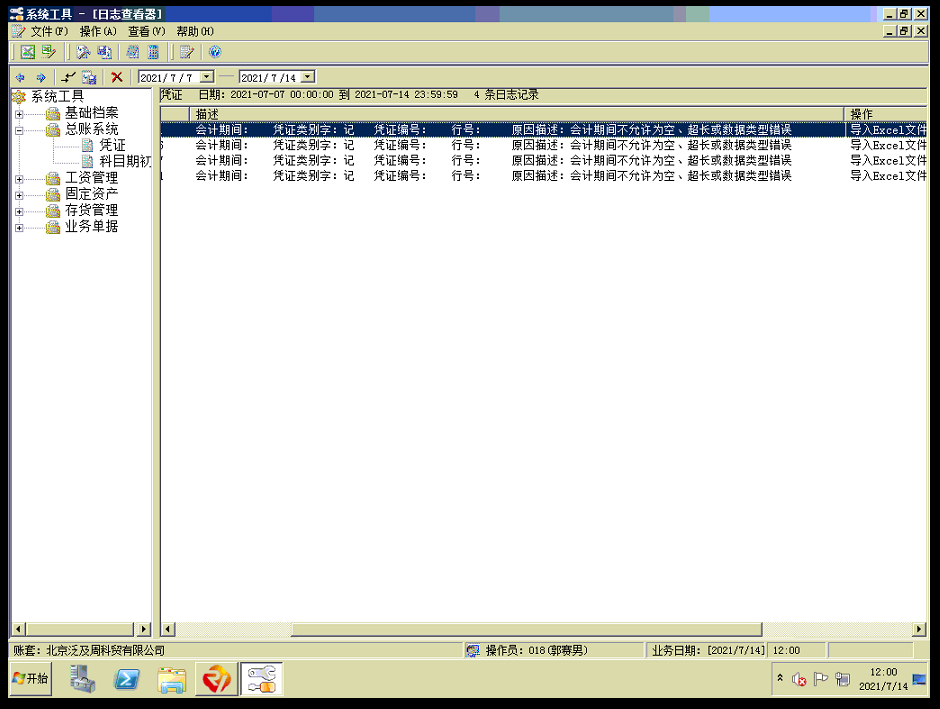Image resolution: width=940 pixels, height=709 pixels.
Task: Click the tree panel scroll-left arrow
Action: (19, 629)
